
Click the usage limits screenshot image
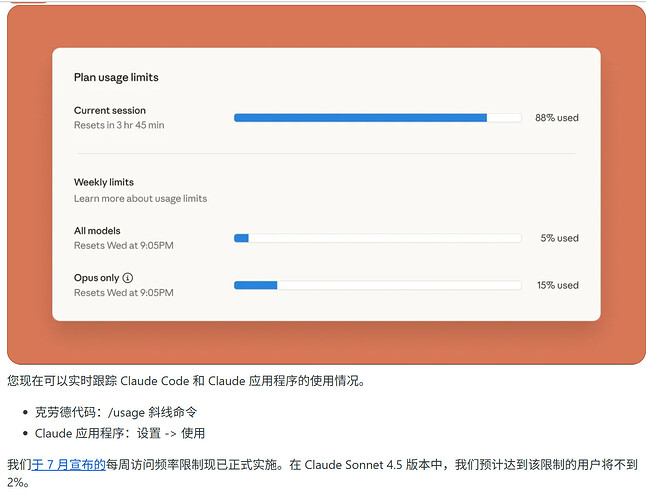tap(326, 185)
